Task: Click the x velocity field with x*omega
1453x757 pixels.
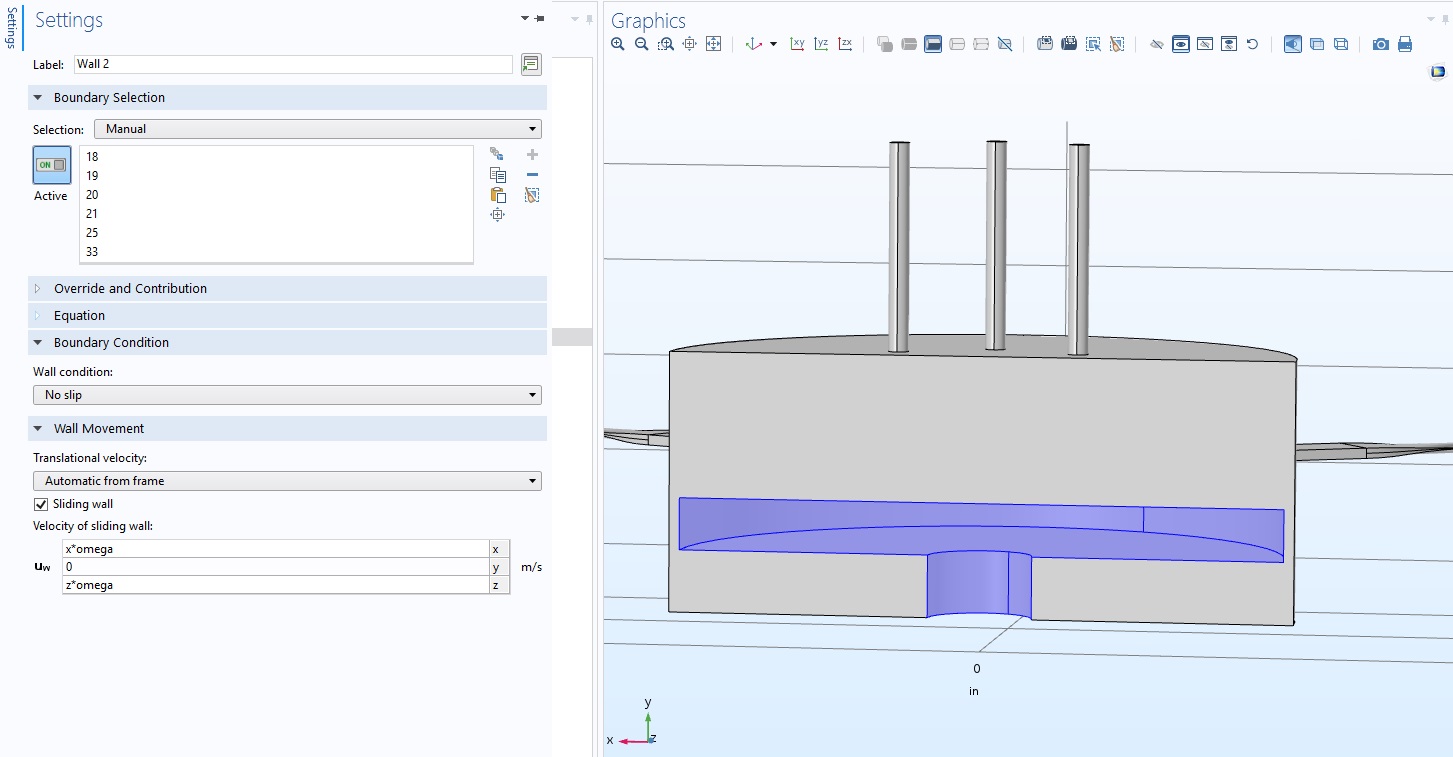Action: click(x=275, y=549)
